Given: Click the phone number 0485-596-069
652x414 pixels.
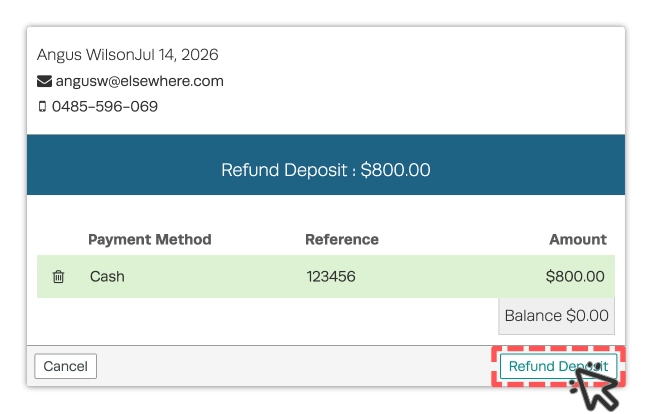Looking at the screenshot, I should [x=105, y=107].
